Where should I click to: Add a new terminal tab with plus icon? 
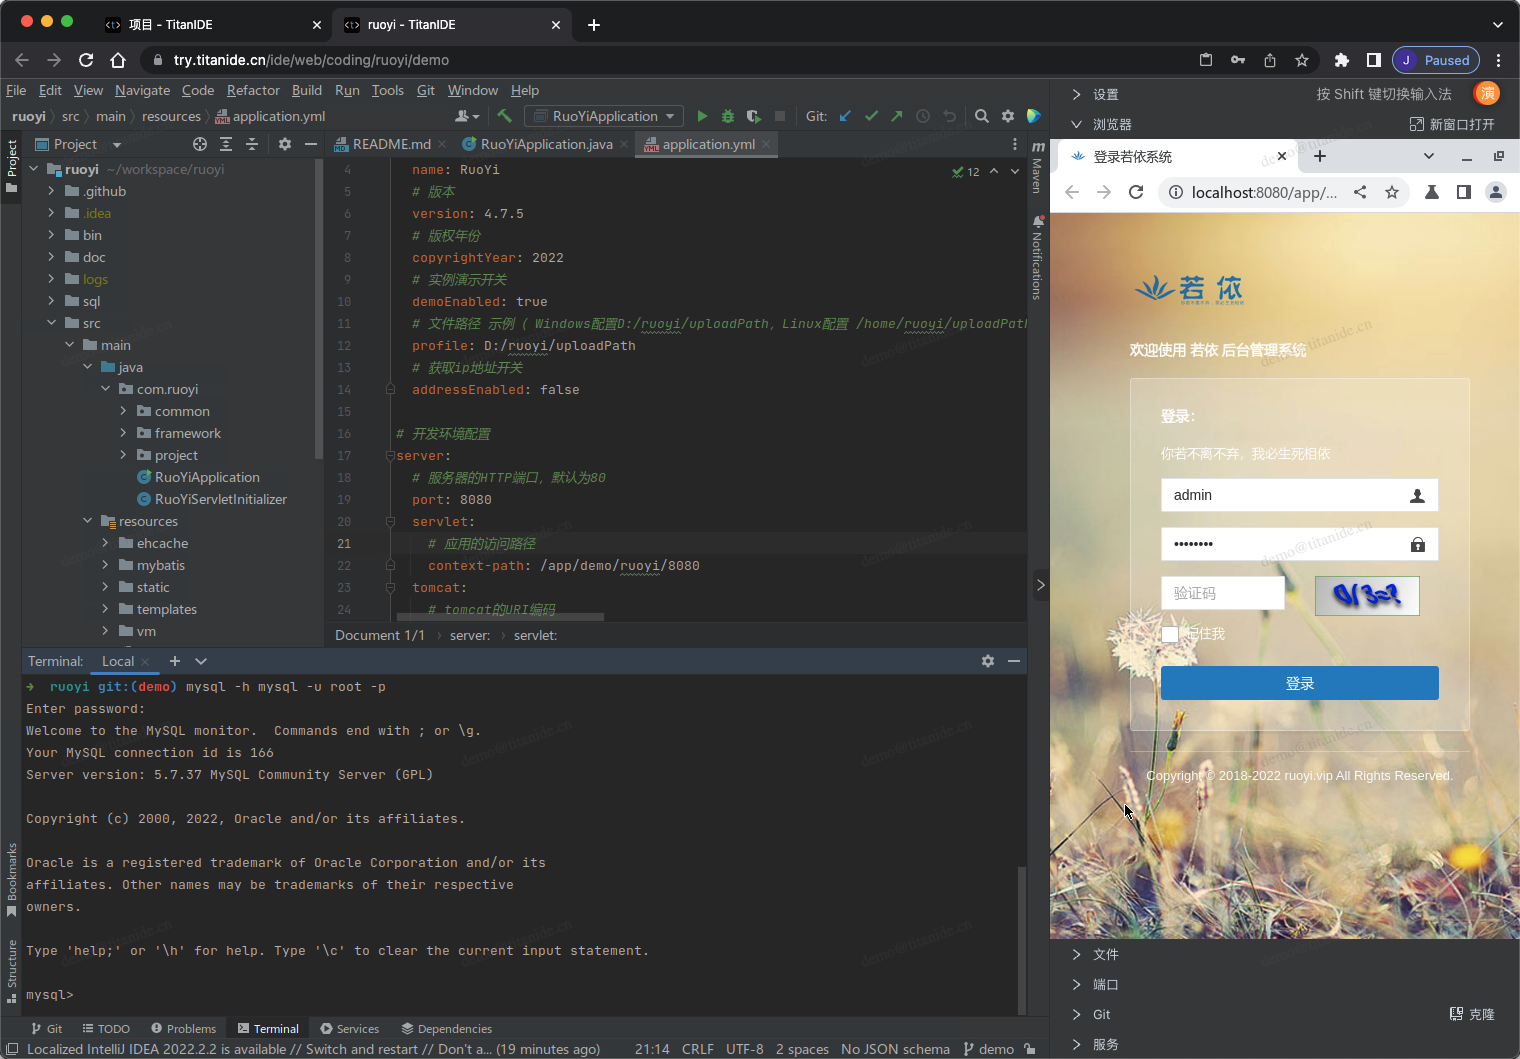pos(175,661)
